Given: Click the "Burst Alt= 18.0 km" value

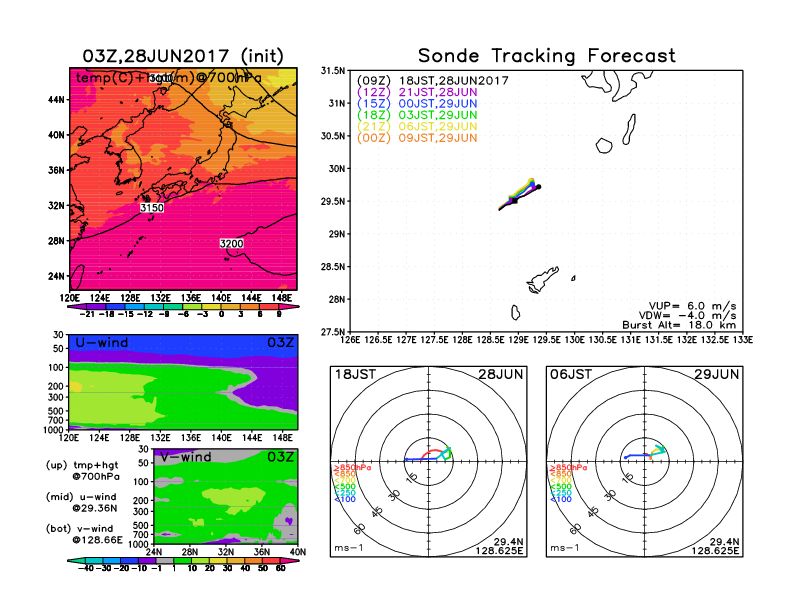Looking at the screenshot, I should [x=679, y=325].
